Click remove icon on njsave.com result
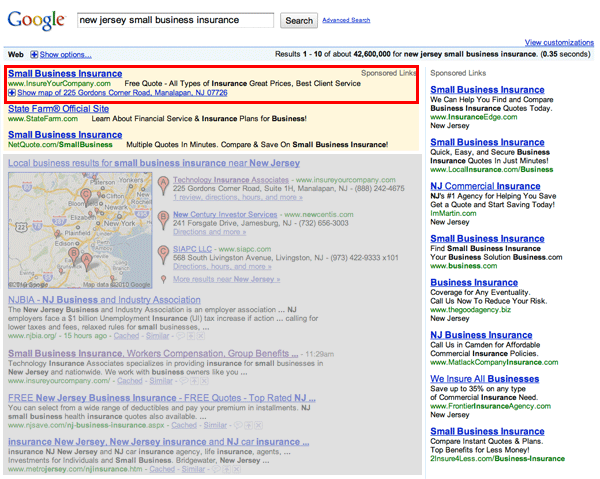This screenshot has width=600, height=479. [x=259, y=425]
